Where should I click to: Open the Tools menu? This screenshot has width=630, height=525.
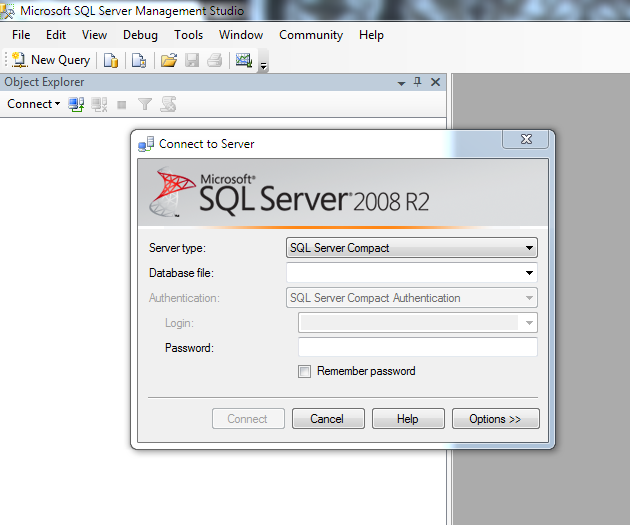pos(188,35)
